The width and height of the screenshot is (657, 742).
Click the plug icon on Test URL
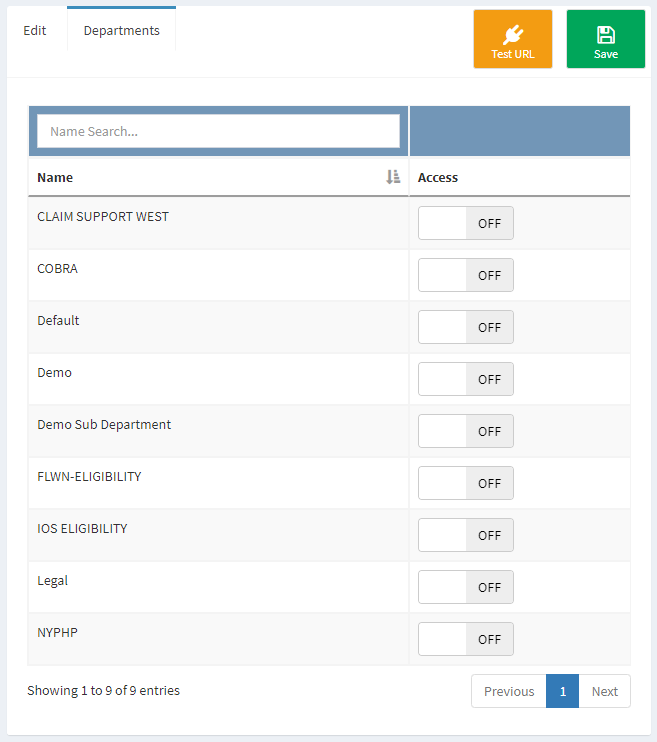click(513, 35)
